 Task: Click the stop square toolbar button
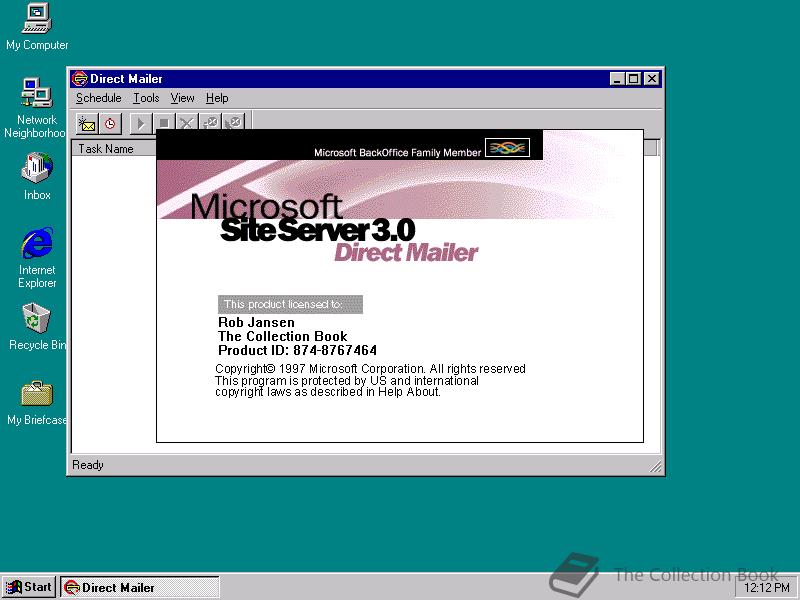tap(164, 123)
